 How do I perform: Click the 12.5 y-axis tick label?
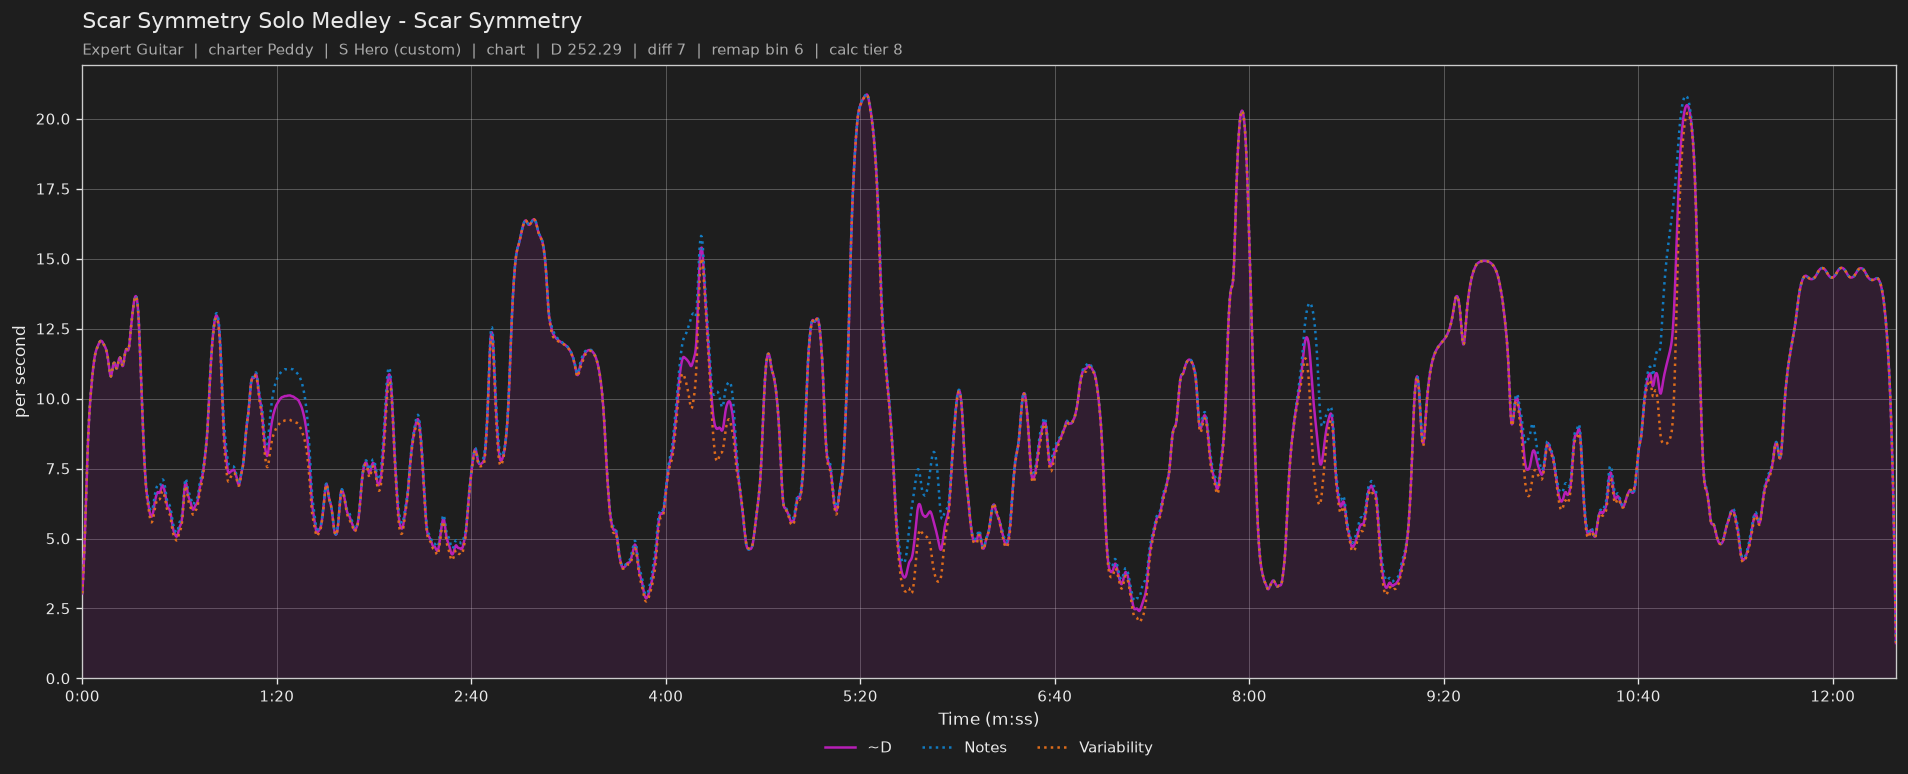pyautogui.click(x=54, y=329)
